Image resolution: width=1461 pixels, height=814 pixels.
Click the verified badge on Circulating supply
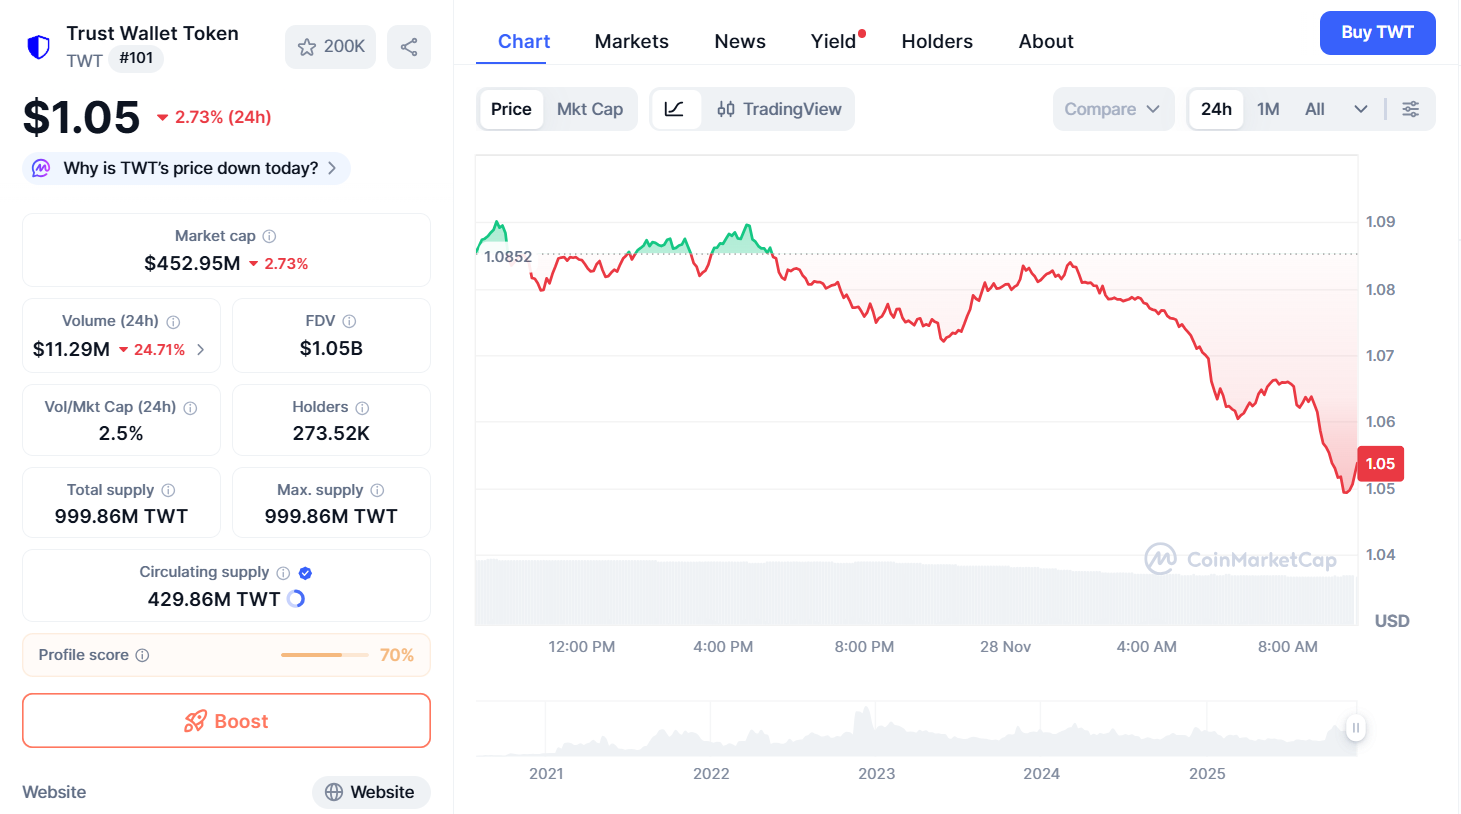pos(305,572)
